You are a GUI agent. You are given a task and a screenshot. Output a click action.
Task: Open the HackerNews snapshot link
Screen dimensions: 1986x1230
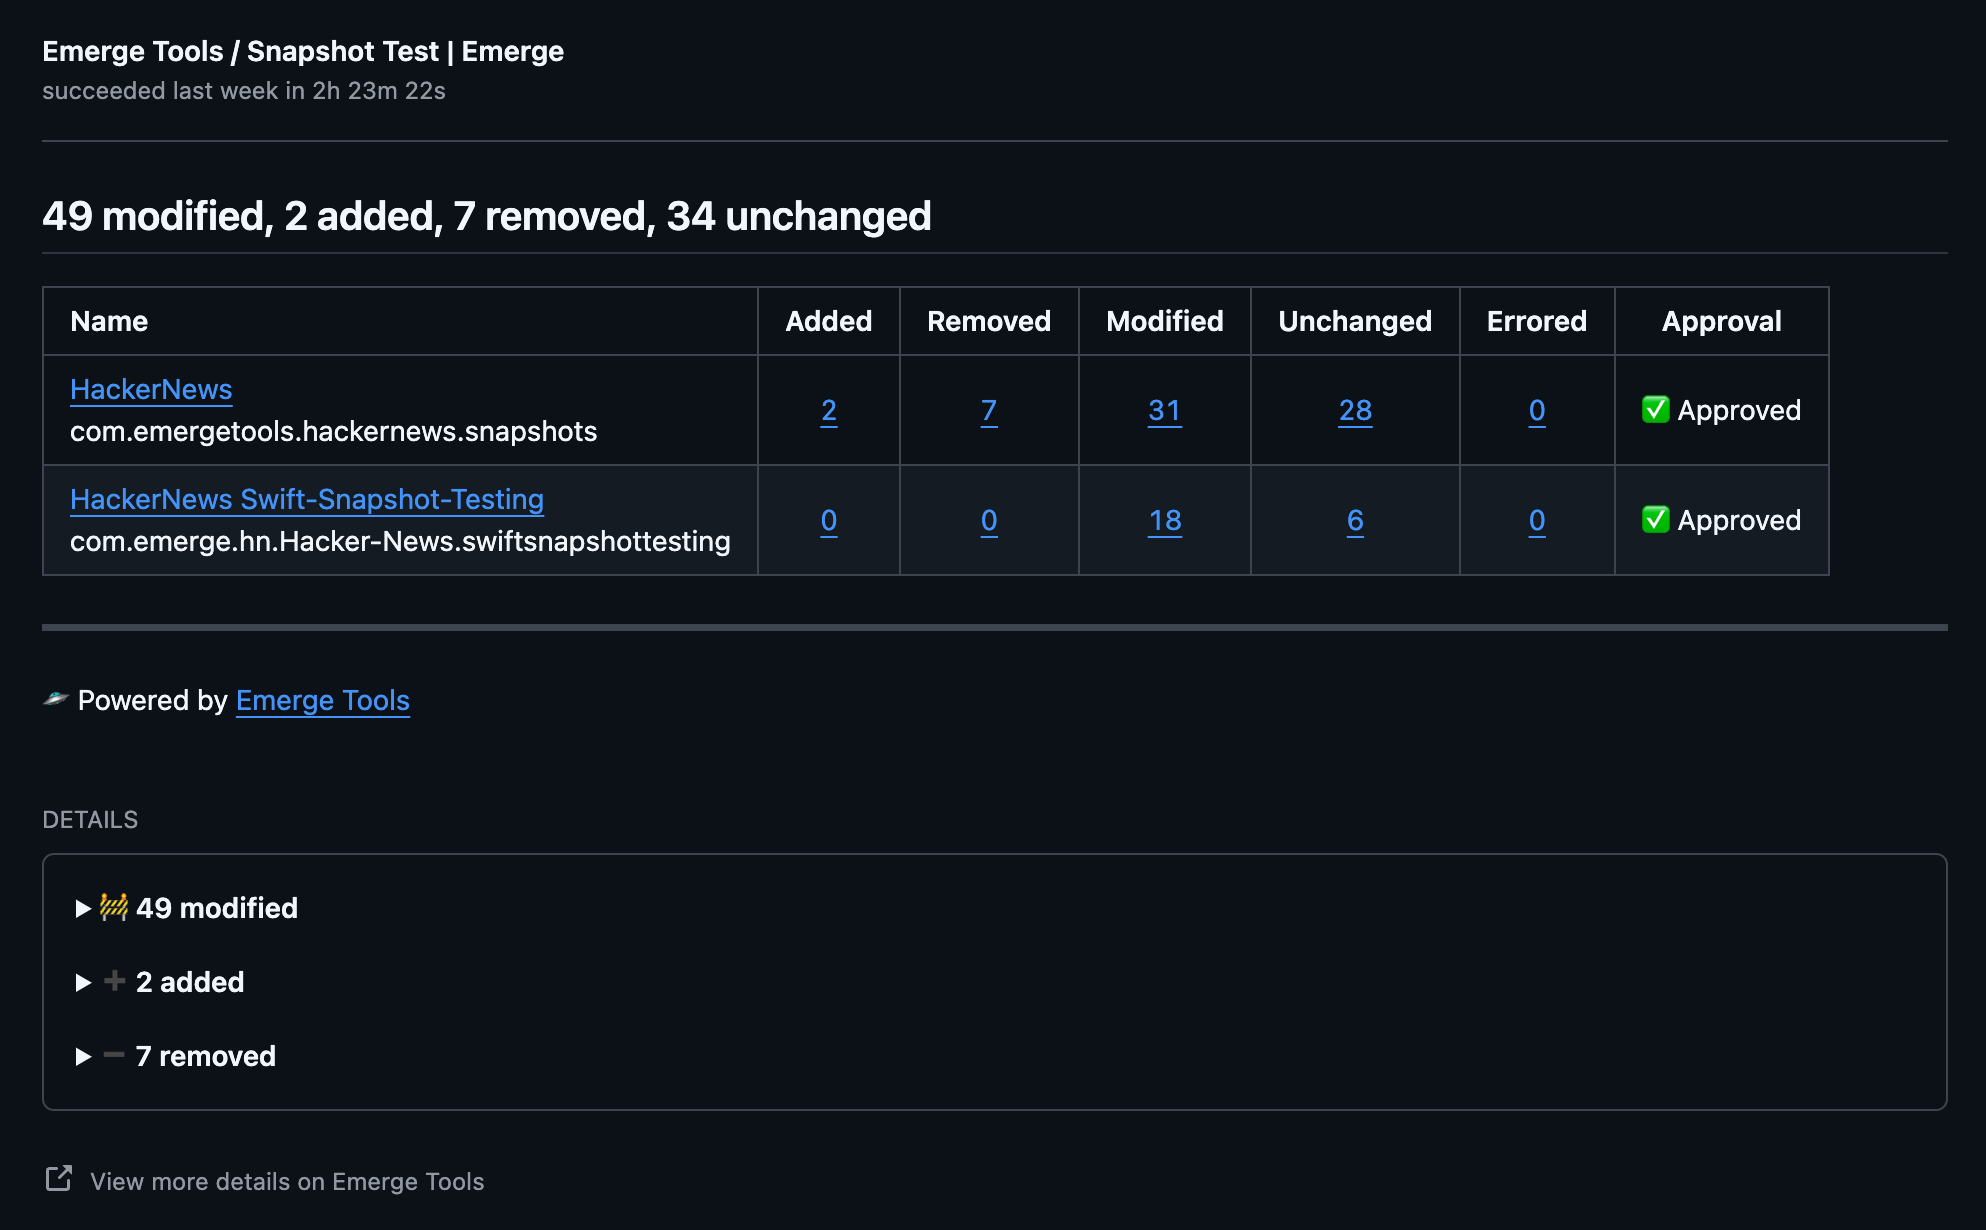pyautogui.click(x=151, y=390)
